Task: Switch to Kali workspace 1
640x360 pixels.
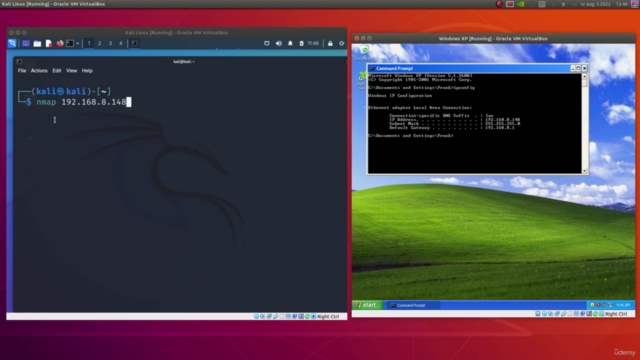Action: (x=89, y=43)
